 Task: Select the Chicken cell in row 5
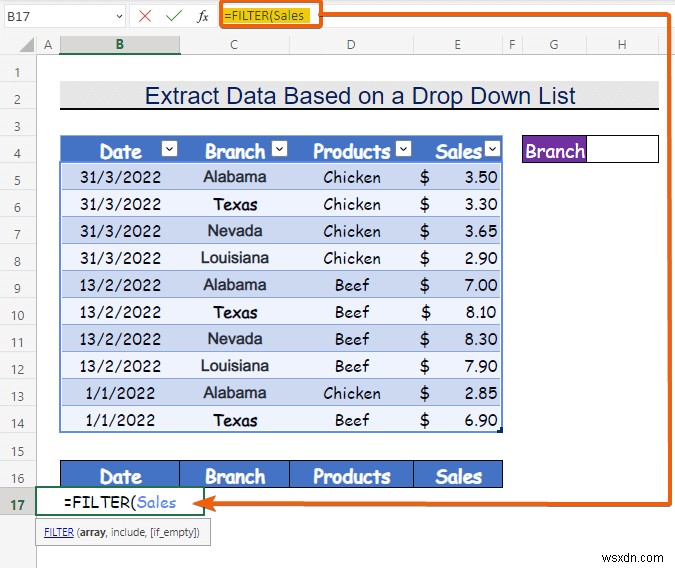pyautogui.click(x=352, y=177)
